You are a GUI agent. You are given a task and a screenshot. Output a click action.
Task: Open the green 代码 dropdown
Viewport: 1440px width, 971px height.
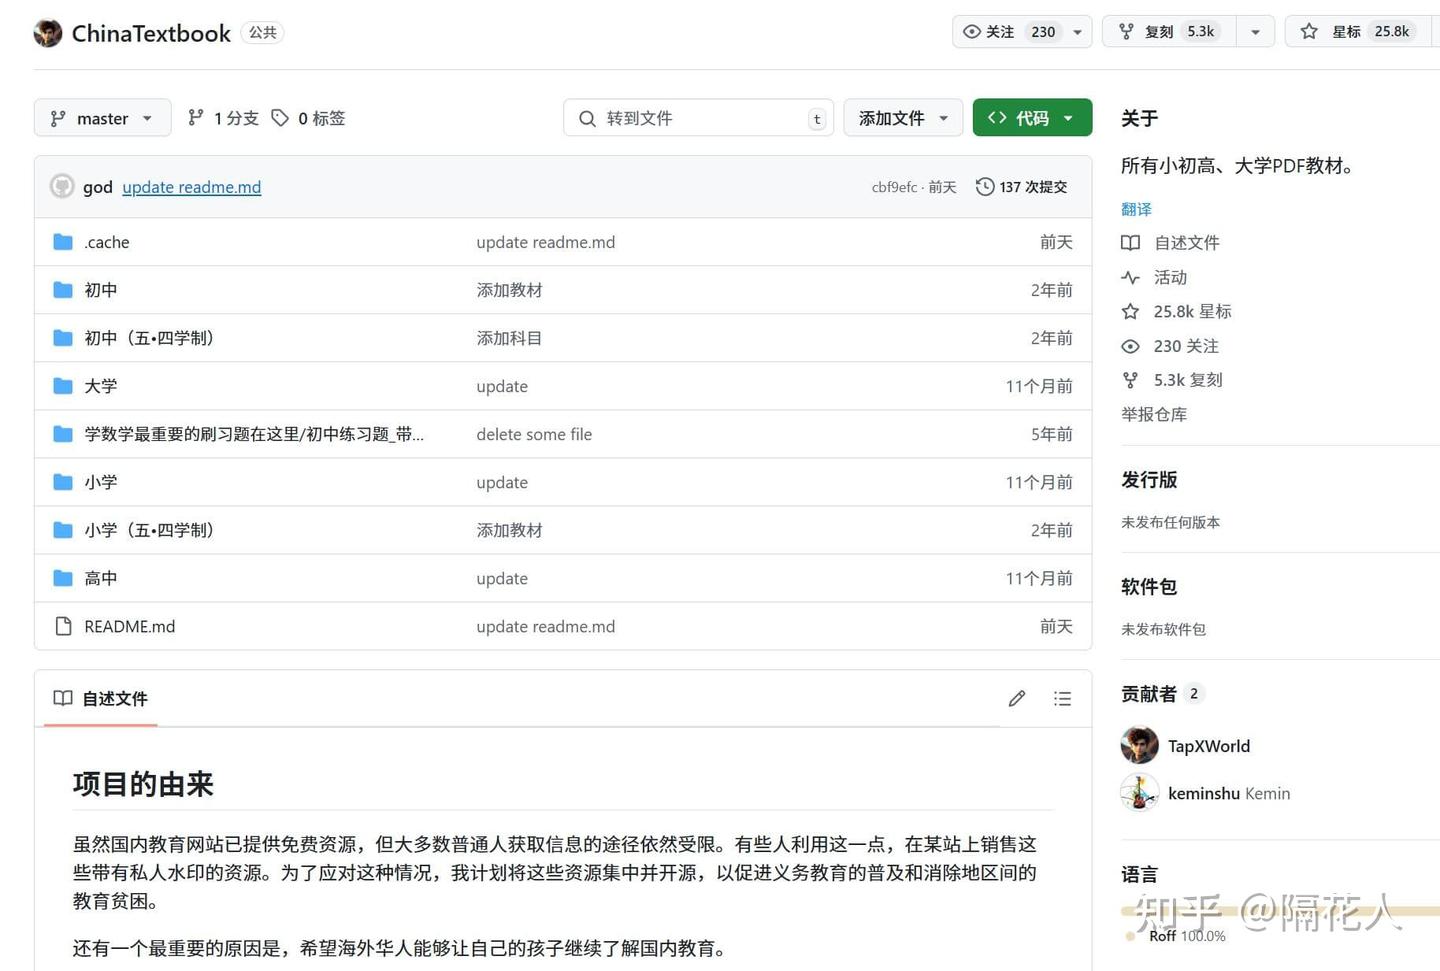(1031, 117)
